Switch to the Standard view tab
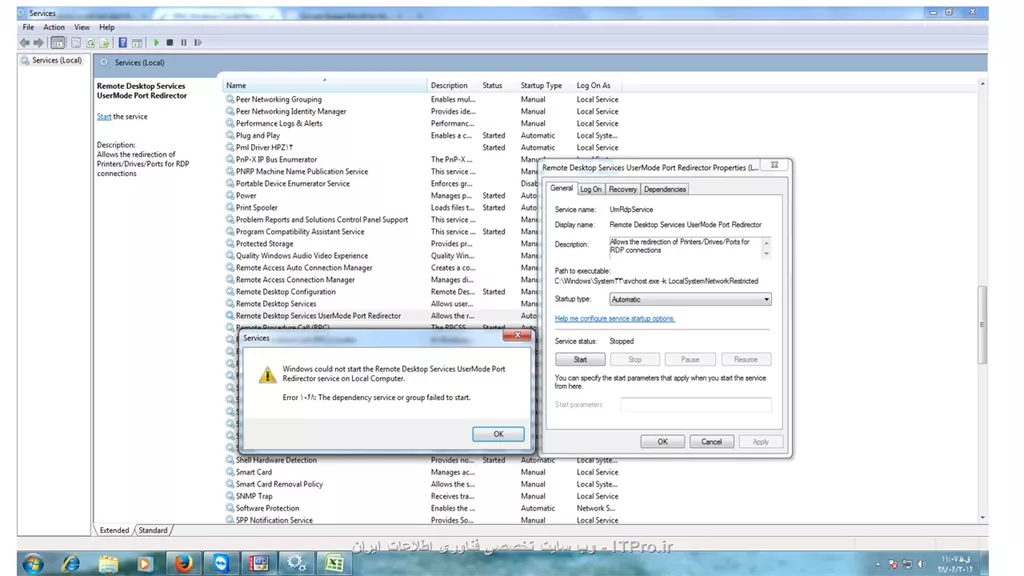The width and height of the screenshot is (1024, 576). coord(153,530)
